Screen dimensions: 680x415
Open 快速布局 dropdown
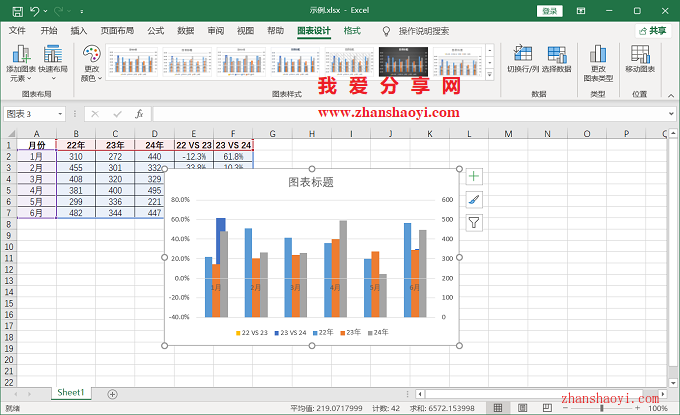click(53, 63)
